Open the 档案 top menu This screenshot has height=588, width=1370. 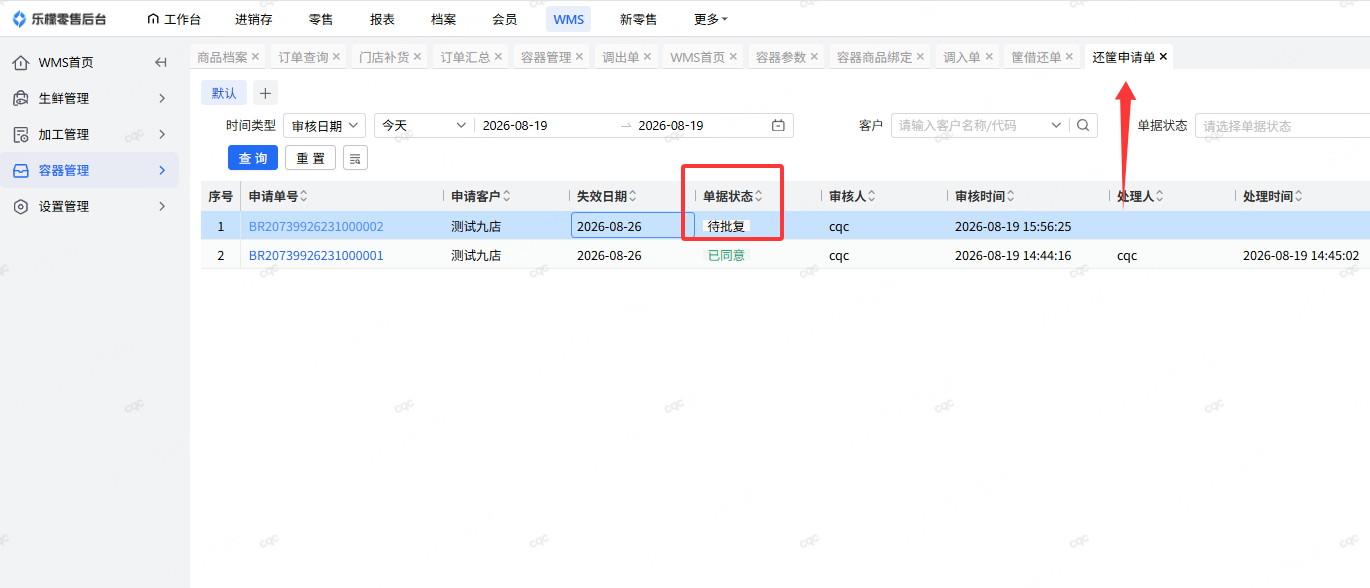pos(443,19)
